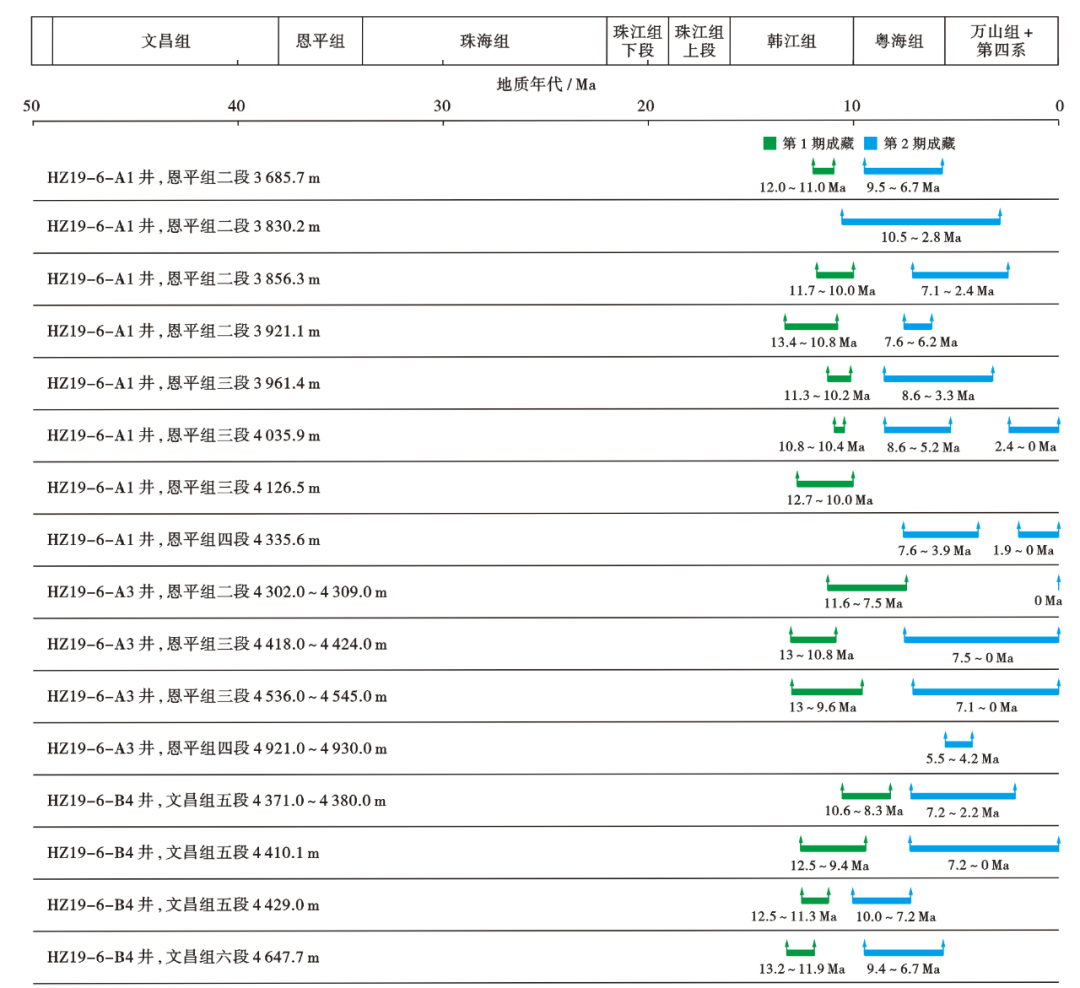
Task: Click the 地质年代 / Ma axis title
Action: 546,85
